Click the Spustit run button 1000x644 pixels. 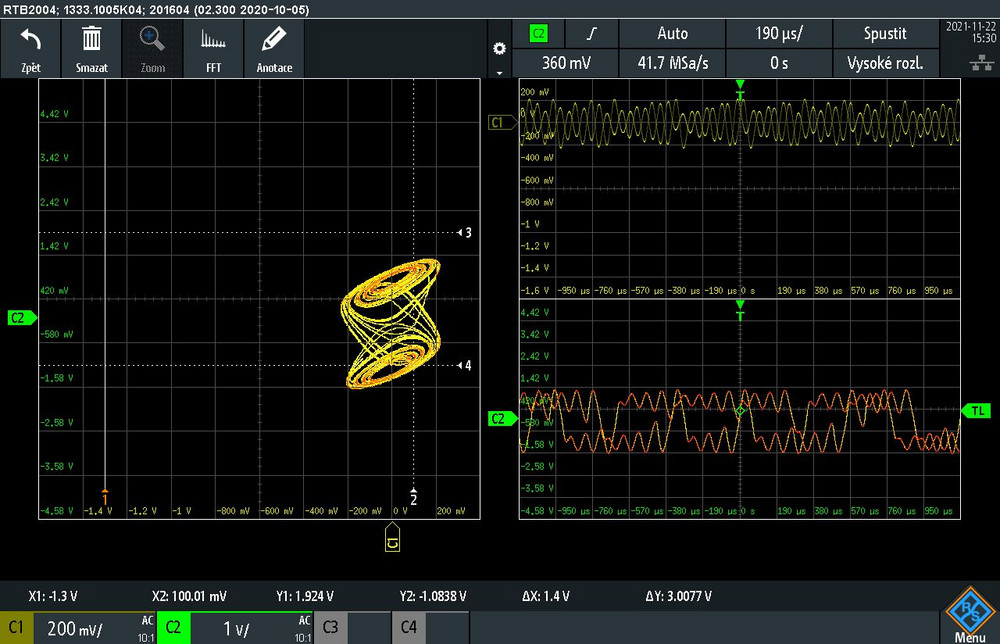pyautogui.click(x=885, y=34)
